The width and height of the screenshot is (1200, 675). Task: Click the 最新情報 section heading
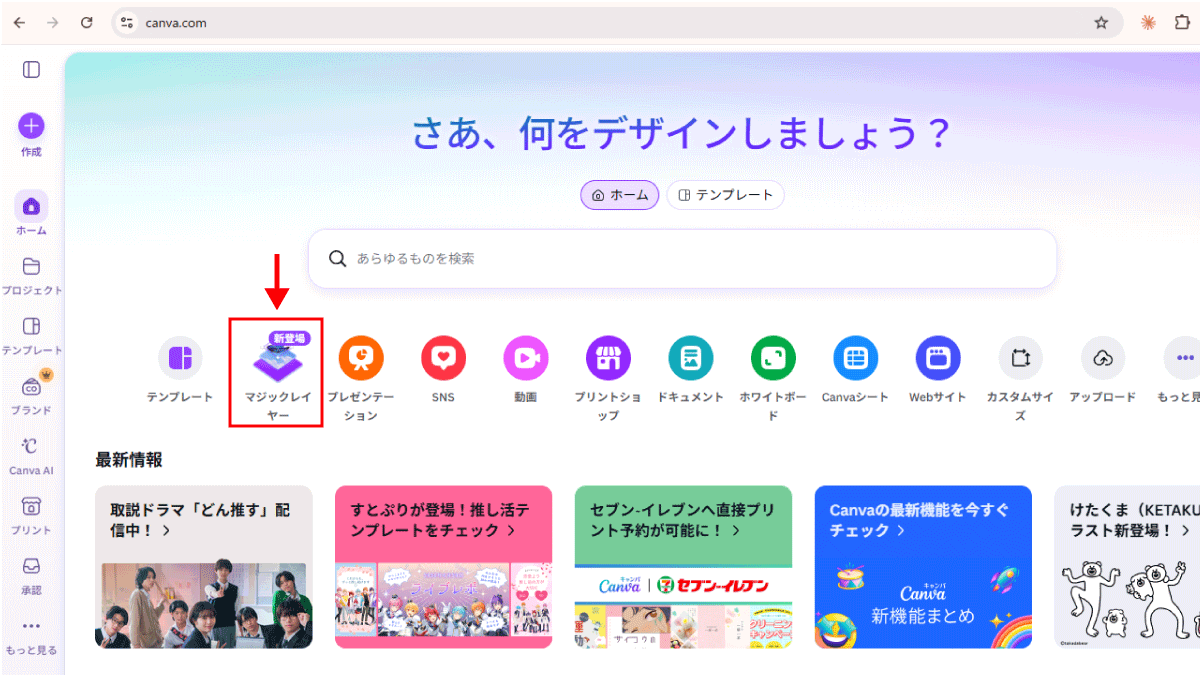click(x=129, y=460)
